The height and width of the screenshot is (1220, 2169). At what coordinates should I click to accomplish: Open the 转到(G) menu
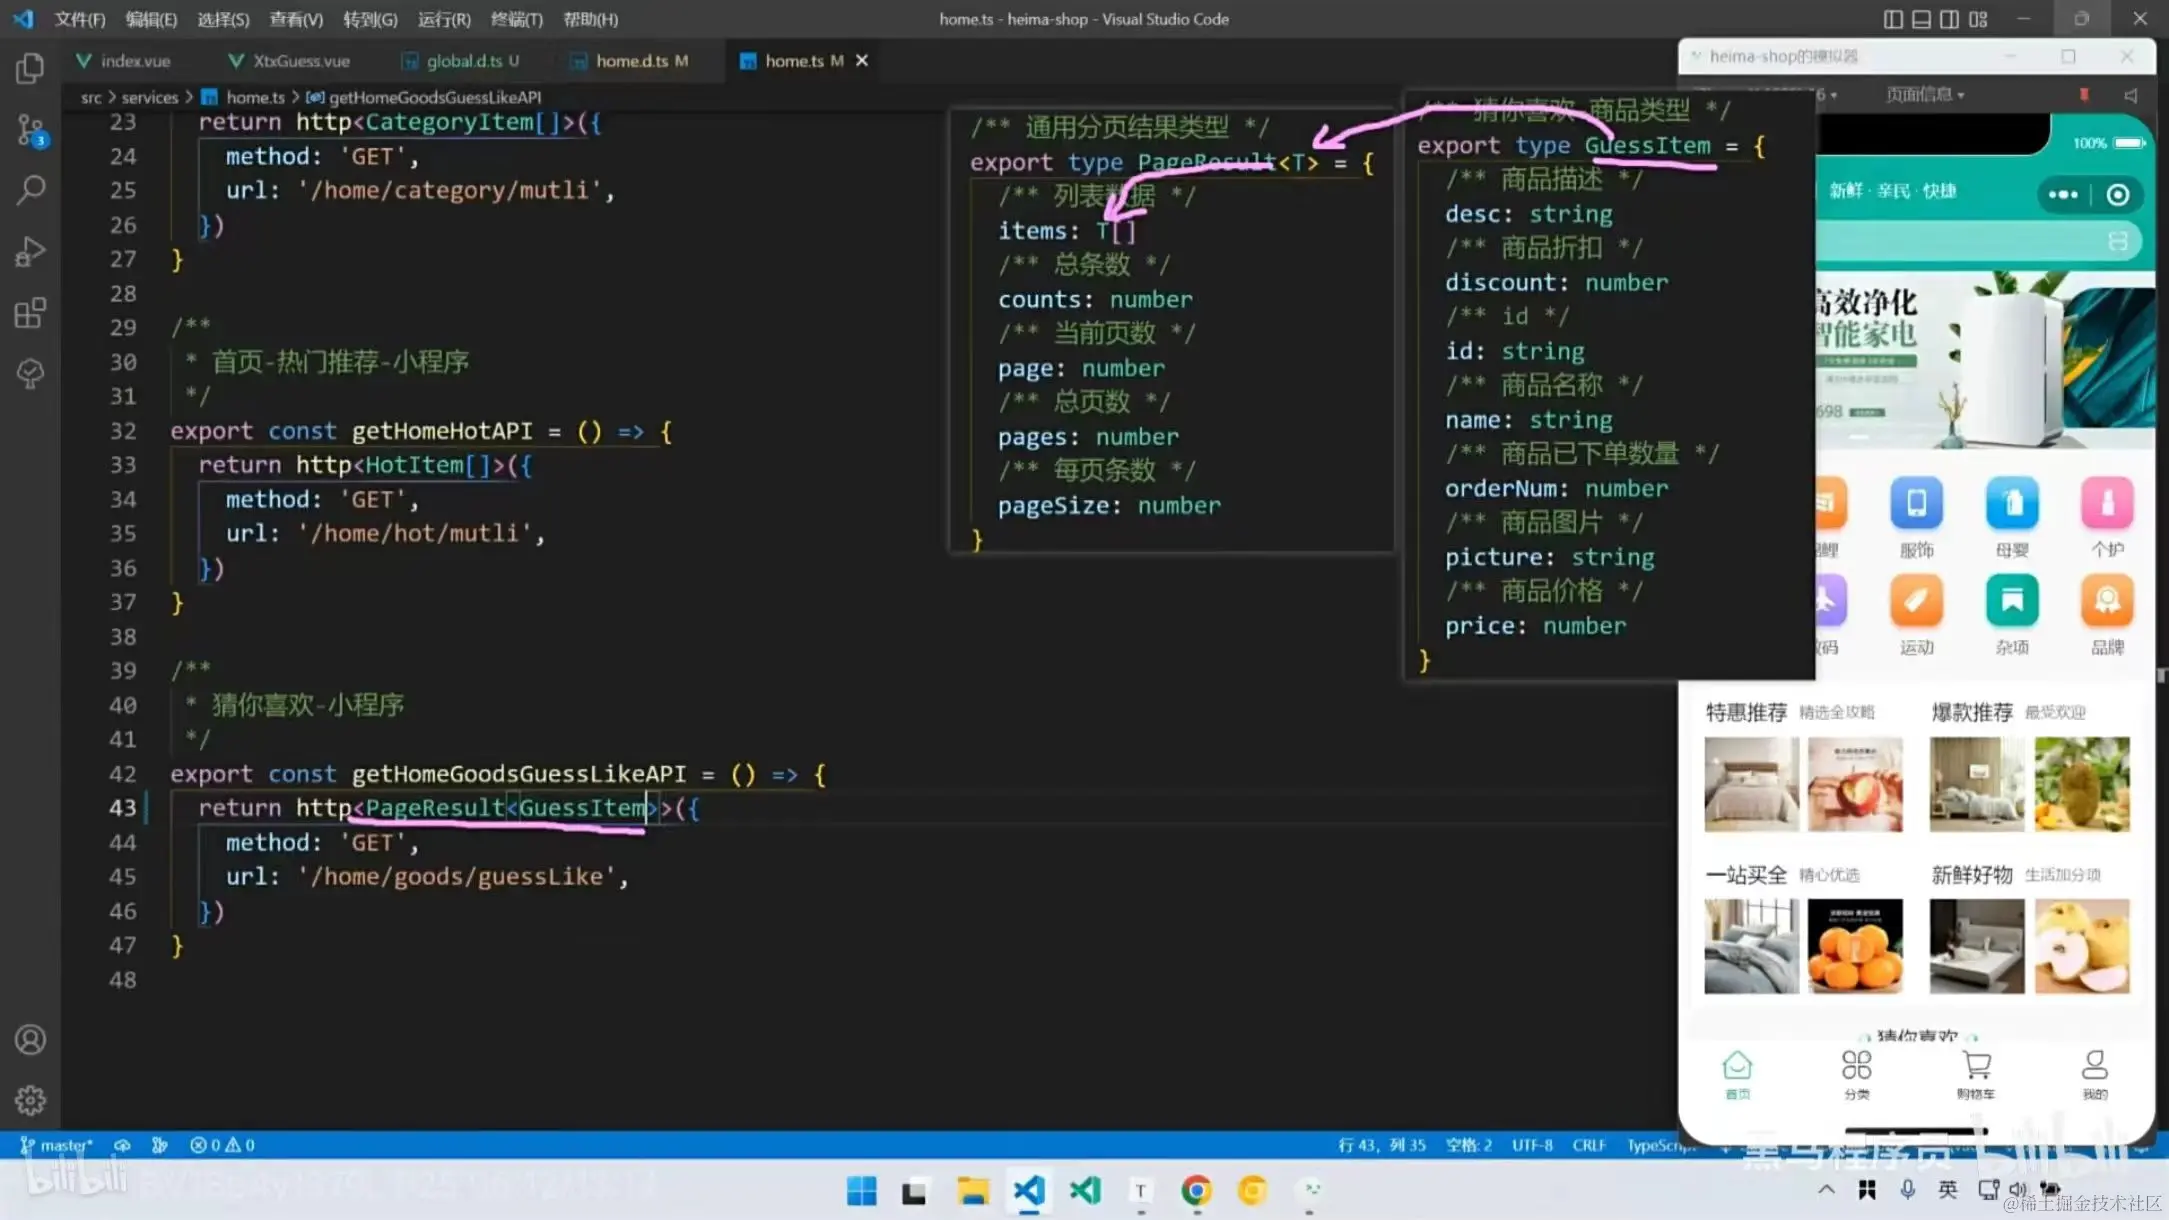370,19
